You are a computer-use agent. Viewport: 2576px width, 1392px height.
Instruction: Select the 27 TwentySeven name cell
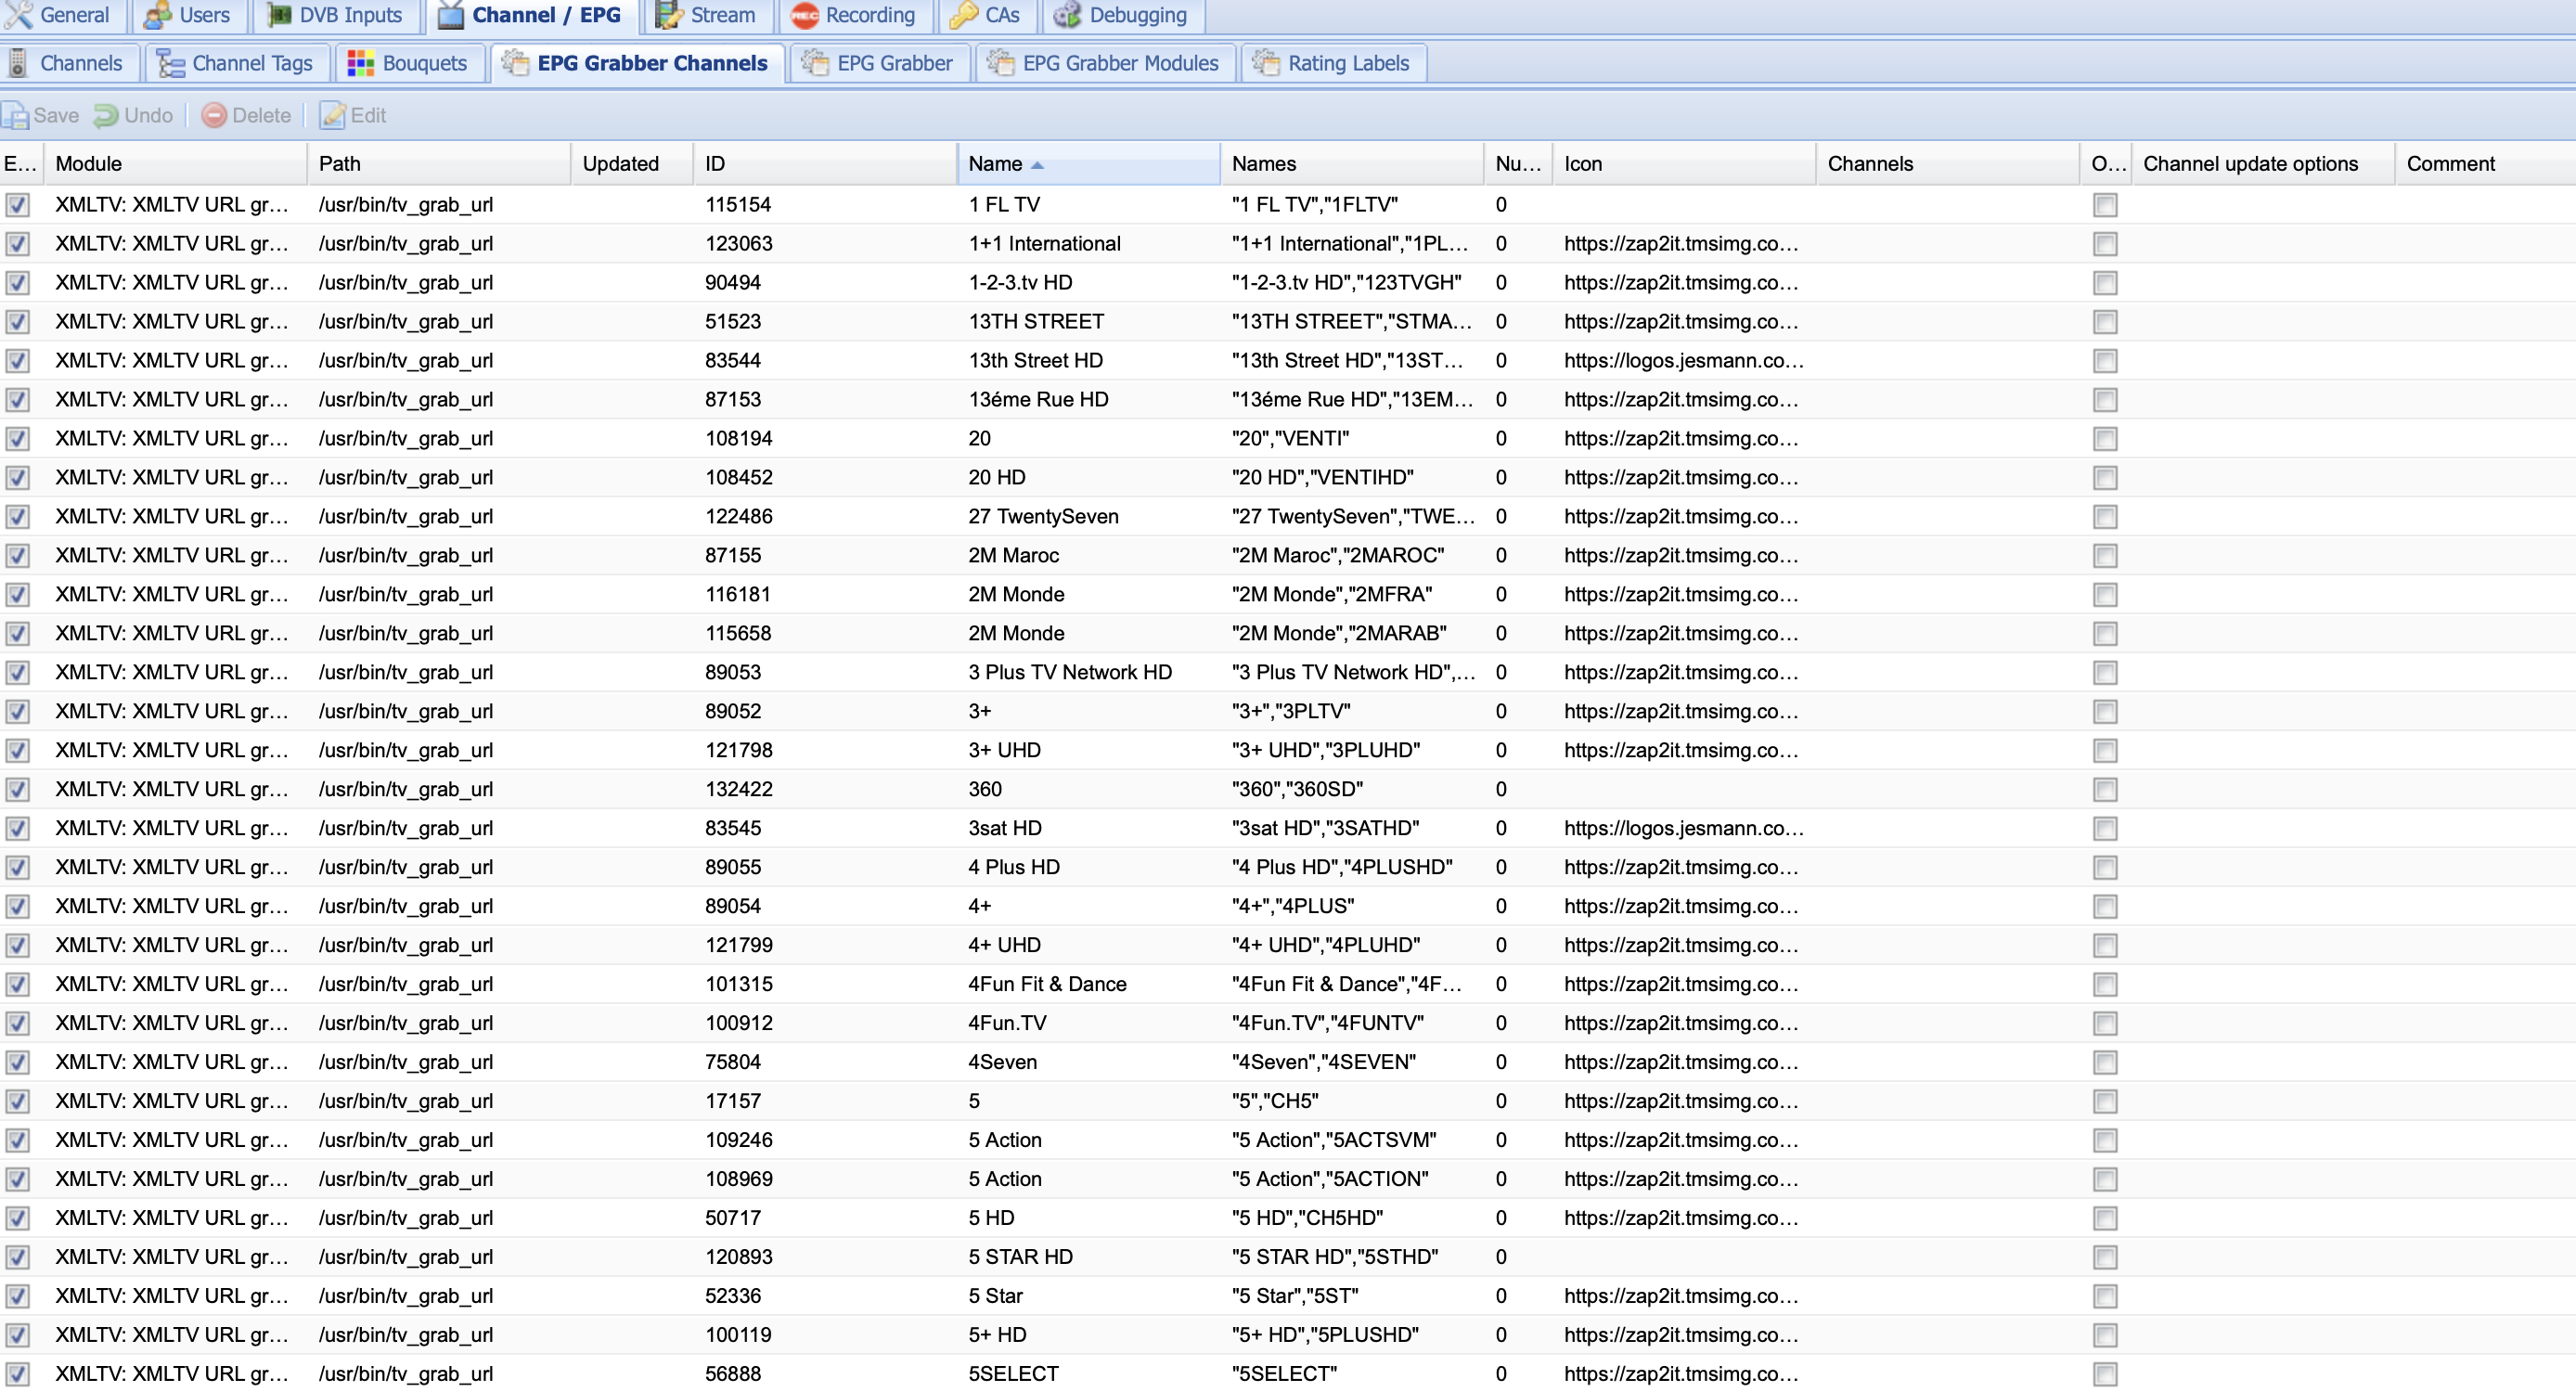click(x=1043, y=517)
